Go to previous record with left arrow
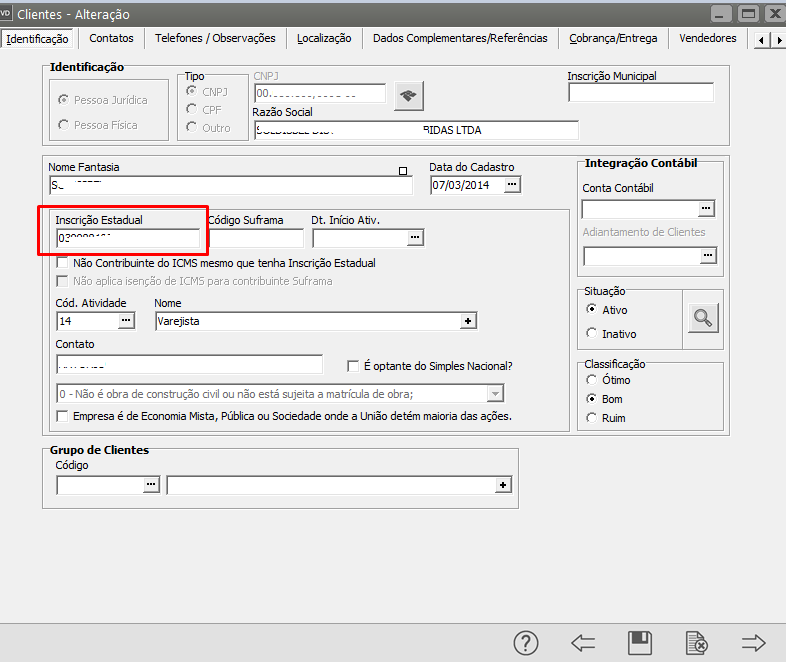786x662 pixels. [583, 643]
